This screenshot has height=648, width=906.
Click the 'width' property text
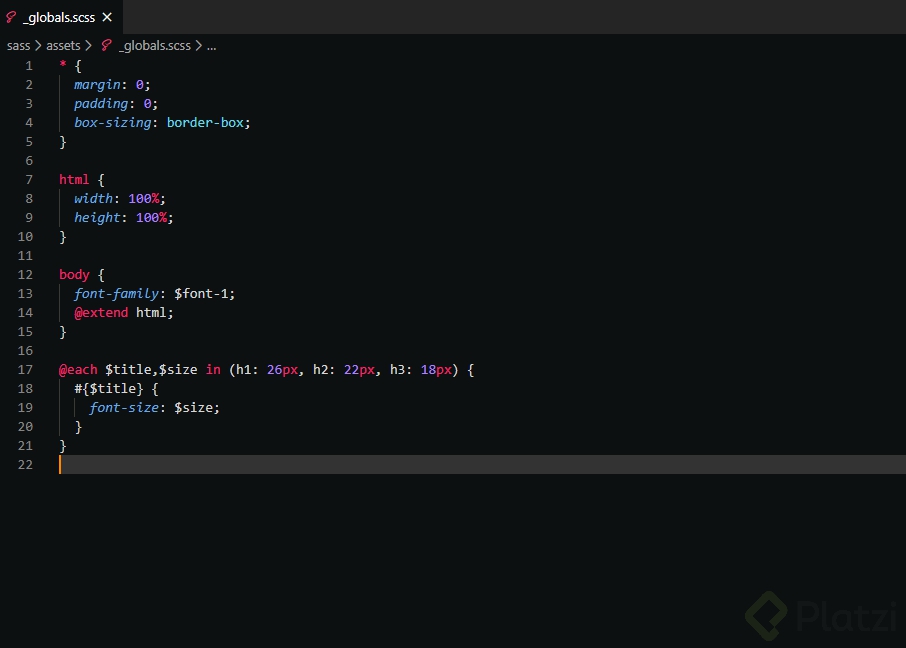coord(93,199)
